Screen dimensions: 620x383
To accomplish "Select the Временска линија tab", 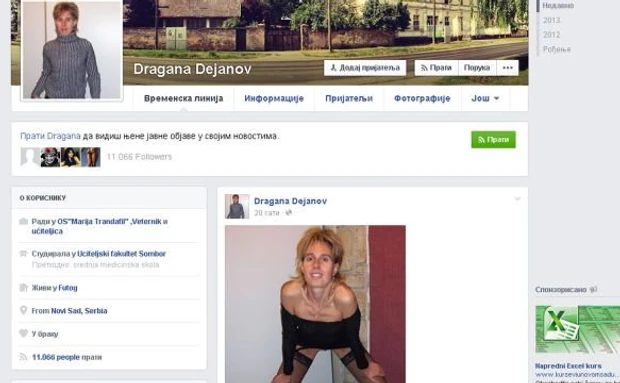I will coord(183,98).
